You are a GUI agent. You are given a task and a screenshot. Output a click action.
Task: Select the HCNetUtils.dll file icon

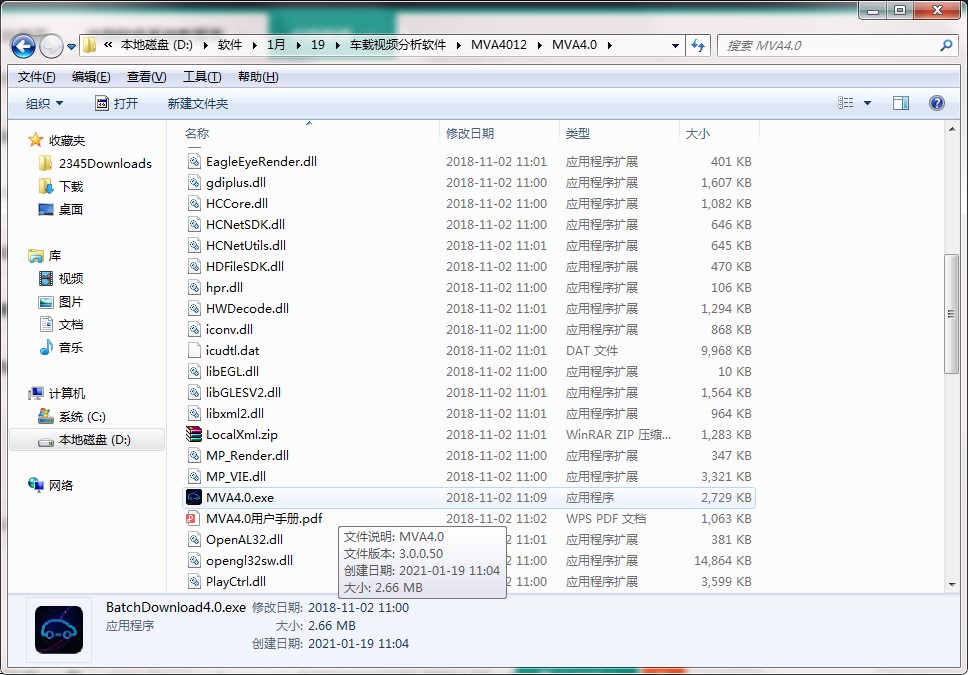194,245
